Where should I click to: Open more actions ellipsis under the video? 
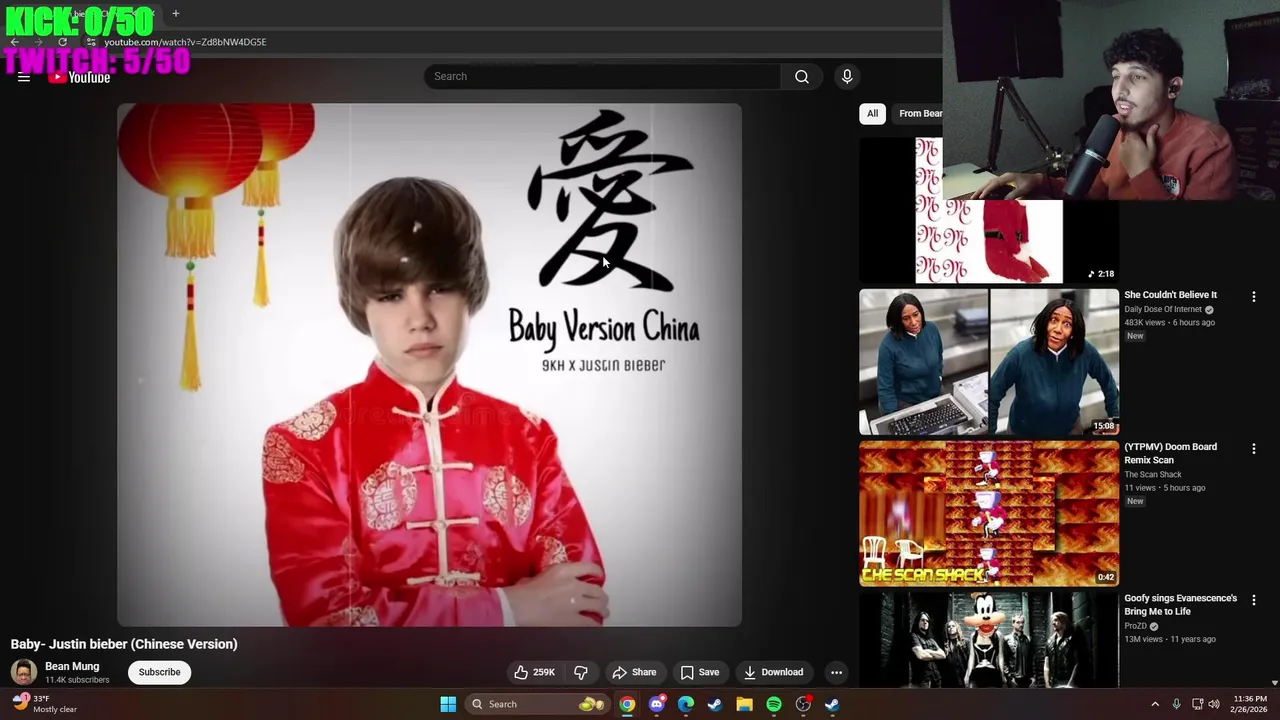[x=837, y=672]
